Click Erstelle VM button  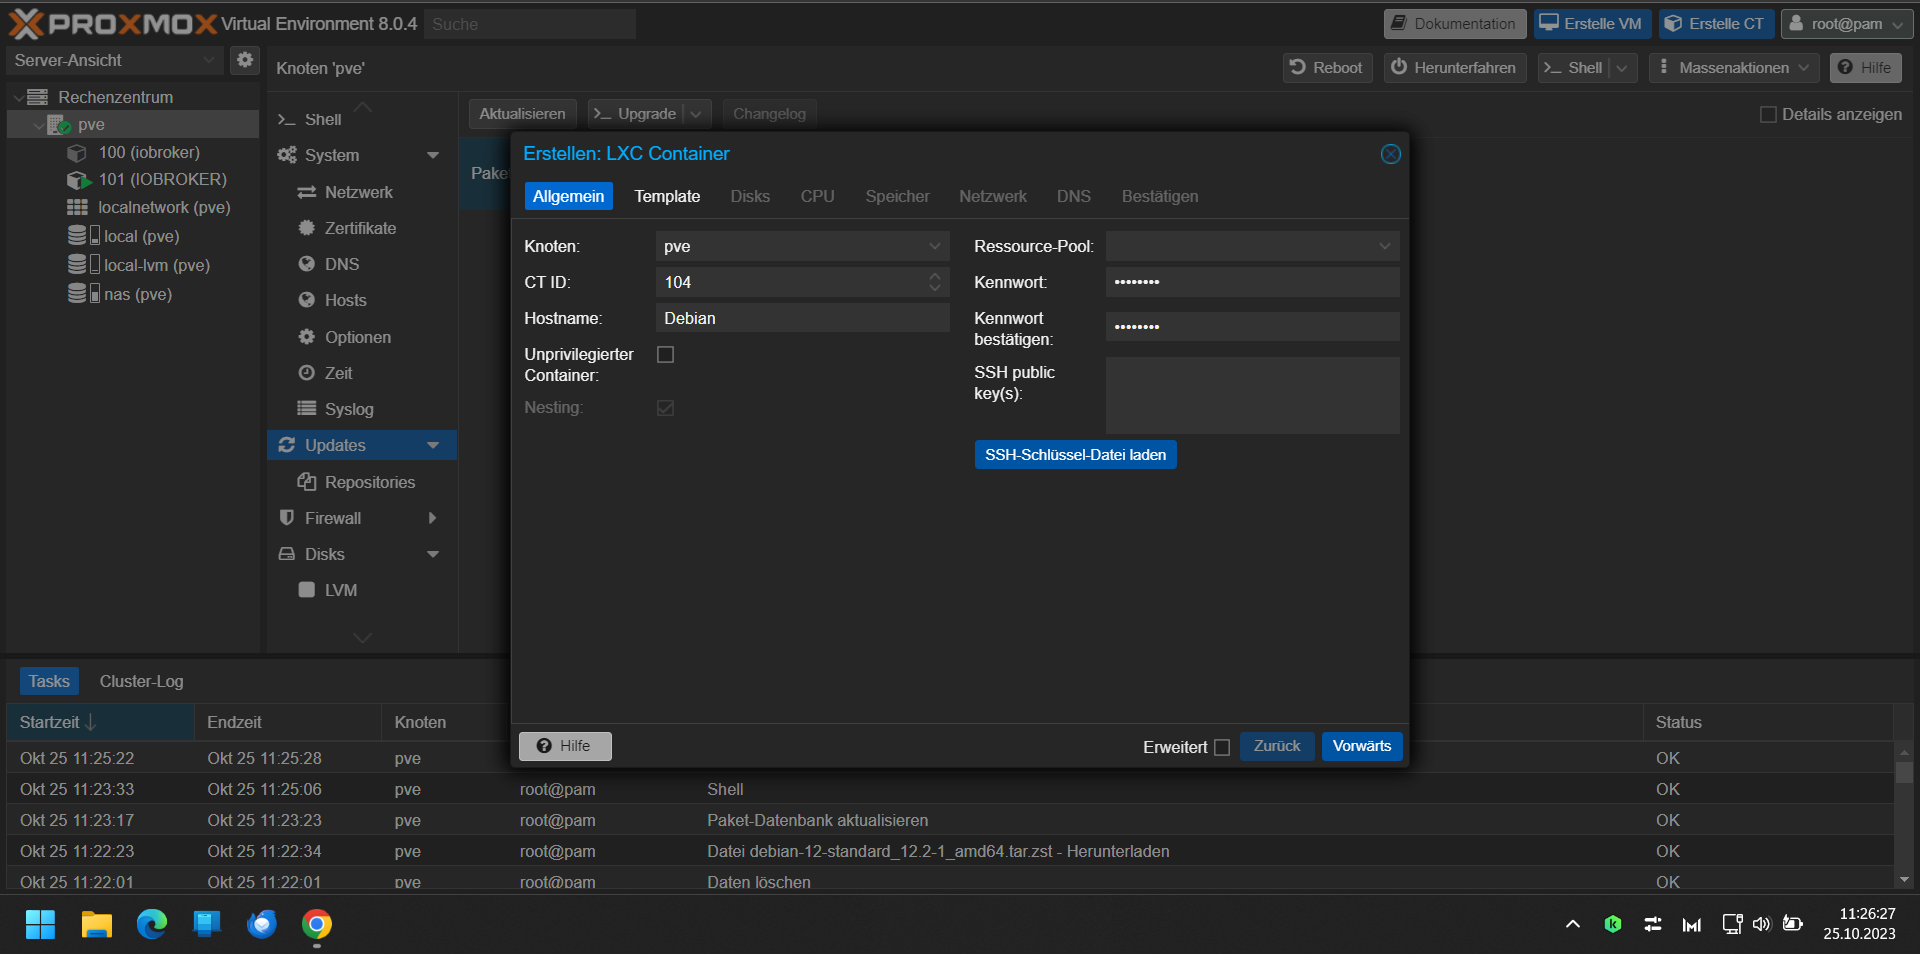[x=1591, y=24]
